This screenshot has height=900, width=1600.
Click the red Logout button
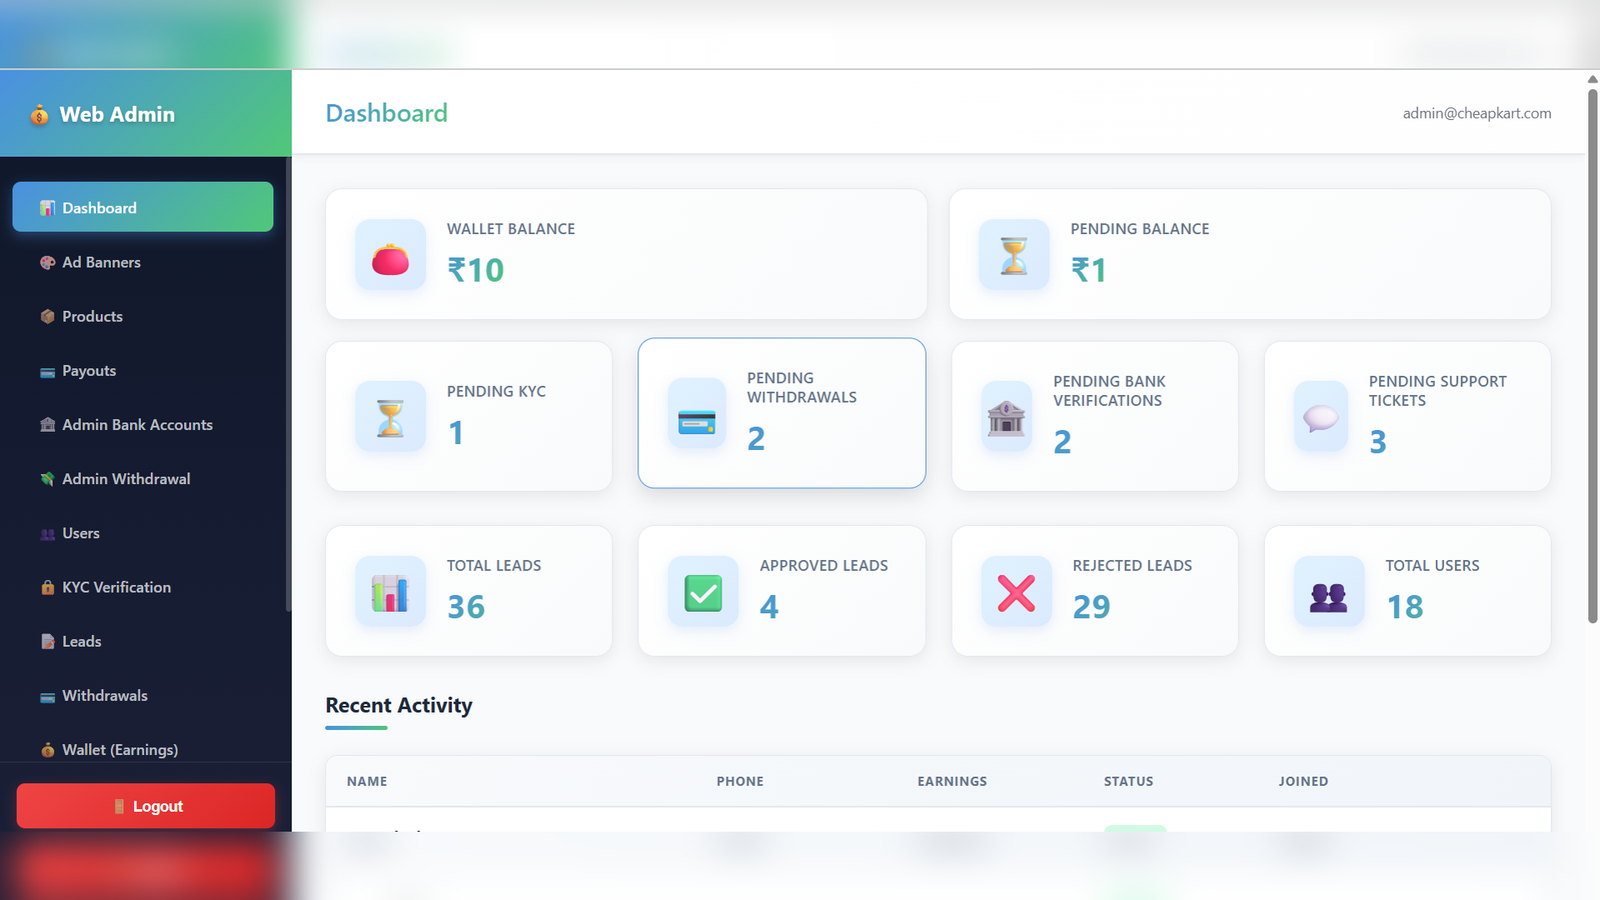pyautogui.click(x=146, y=806)
